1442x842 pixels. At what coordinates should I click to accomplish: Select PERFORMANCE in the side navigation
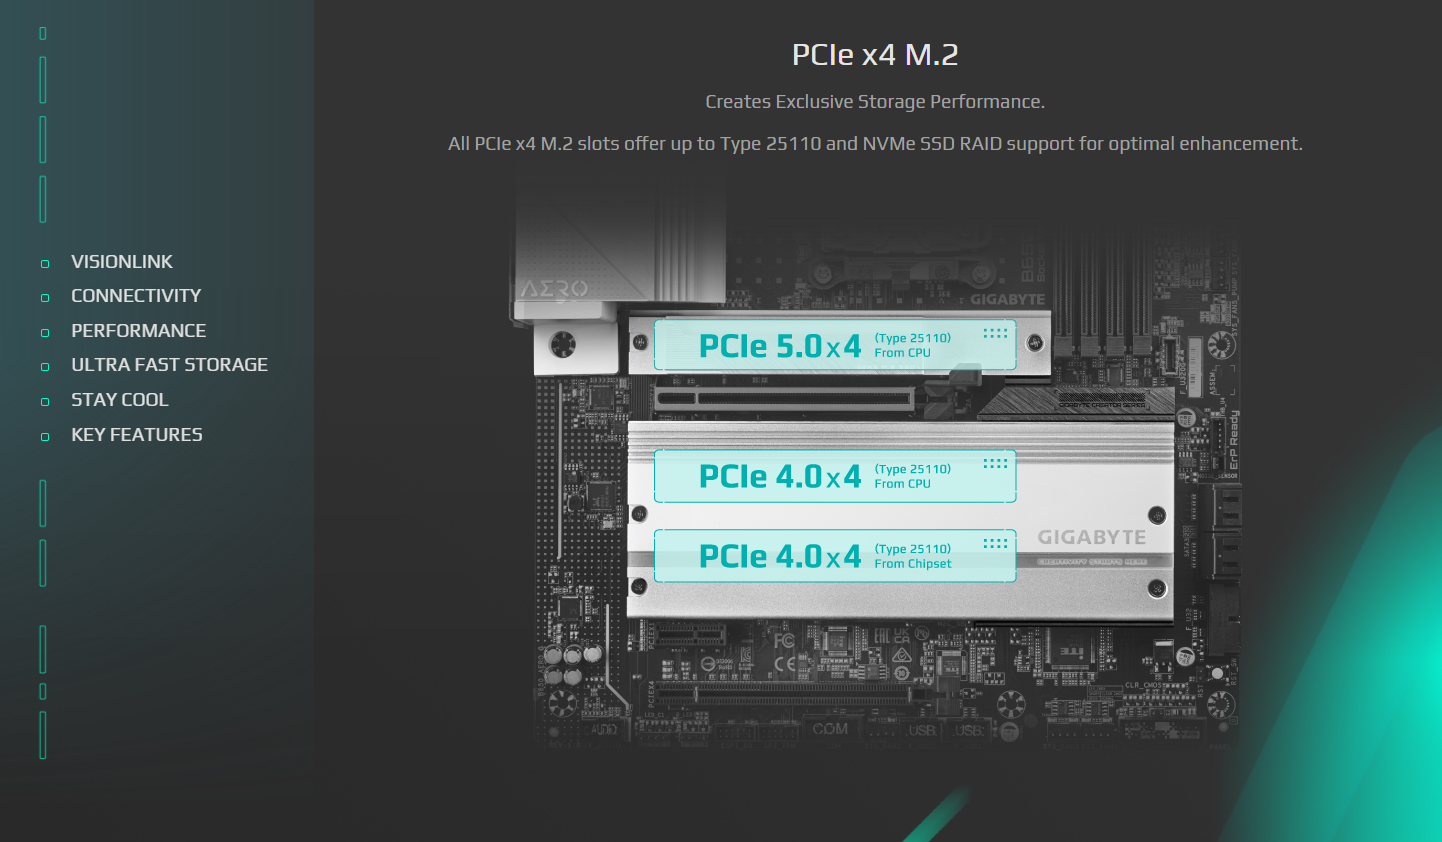(x=139, y=331)
